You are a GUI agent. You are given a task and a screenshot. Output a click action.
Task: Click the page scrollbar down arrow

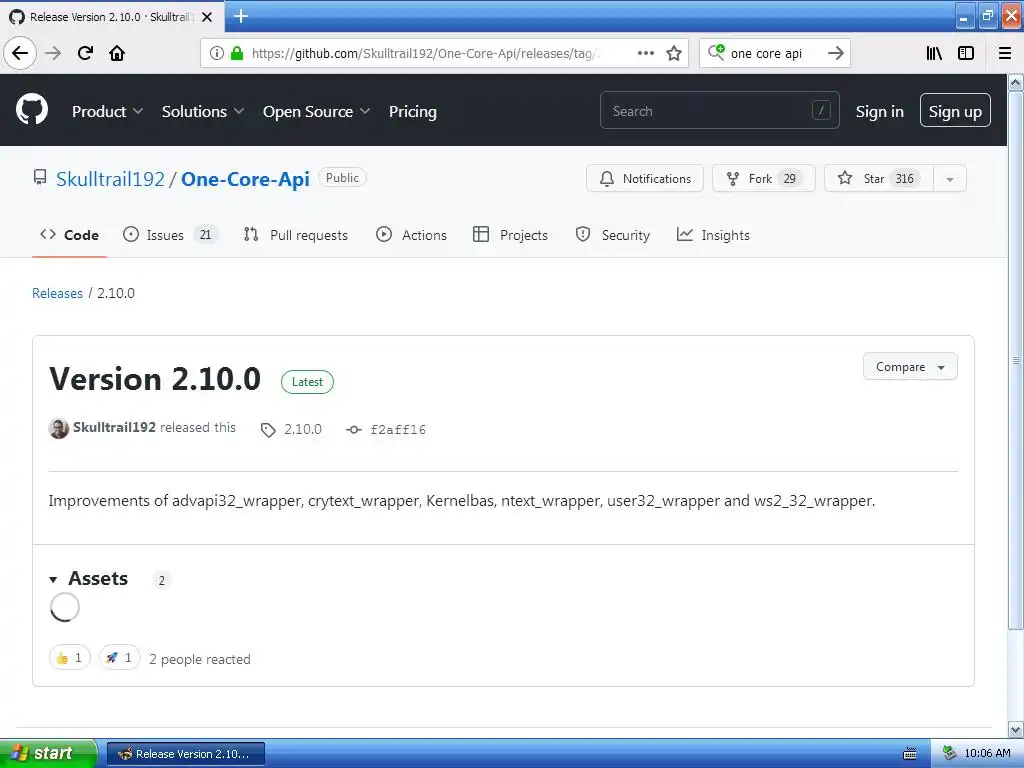1016,729
